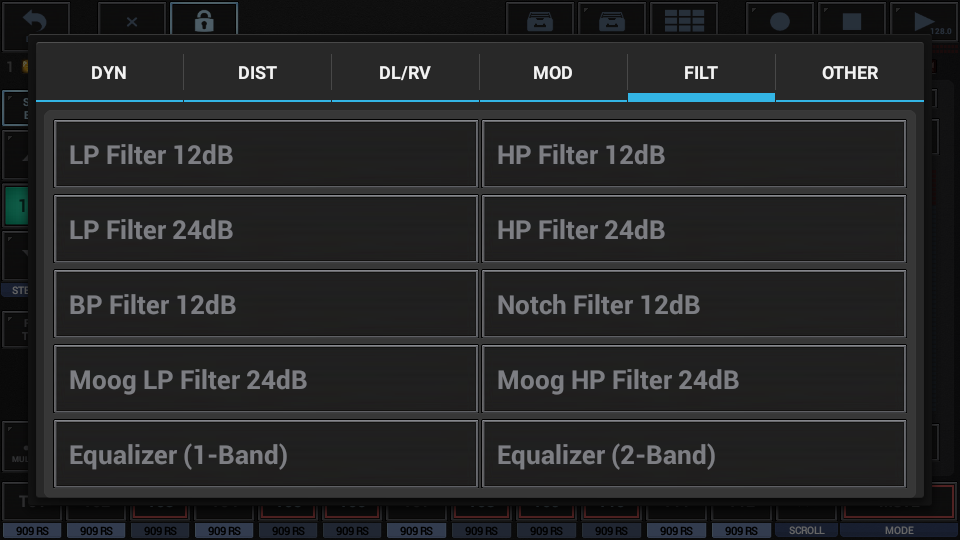Add Moog HP Filter 24dB

point(694,379)
